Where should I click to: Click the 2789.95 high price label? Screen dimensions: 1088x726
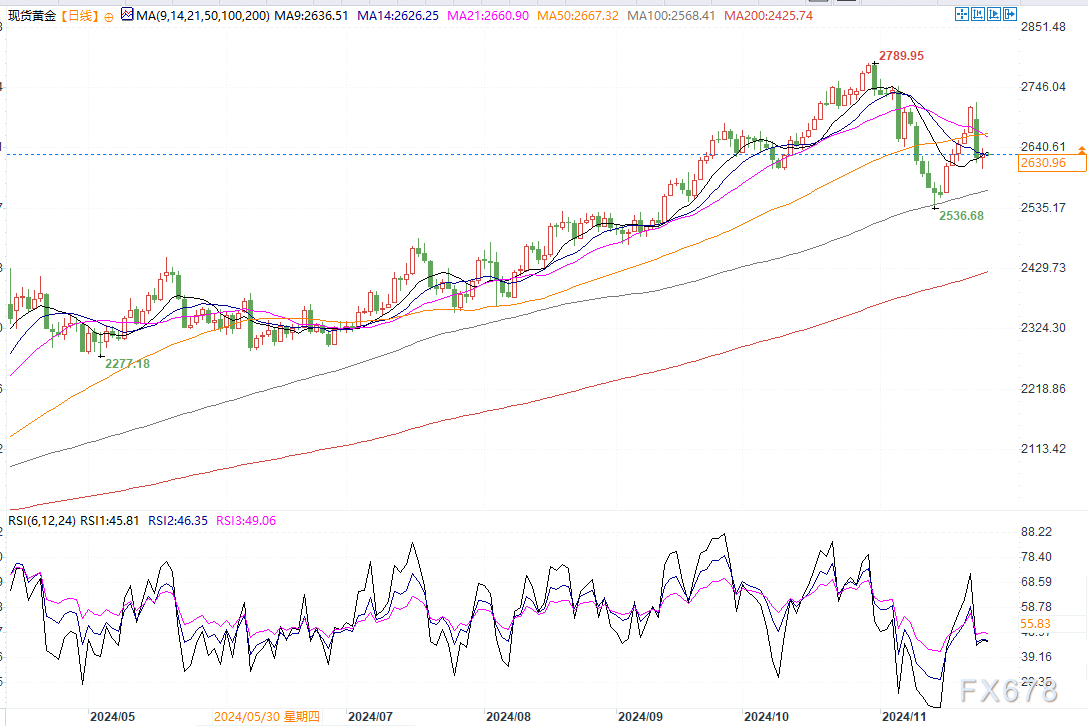tap(901, 55)
